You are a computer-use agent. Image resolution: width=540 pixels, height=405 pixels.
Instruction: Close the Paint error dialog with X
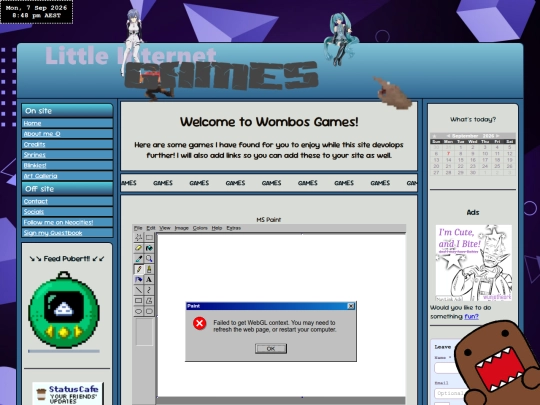click(x=351, y=306)
